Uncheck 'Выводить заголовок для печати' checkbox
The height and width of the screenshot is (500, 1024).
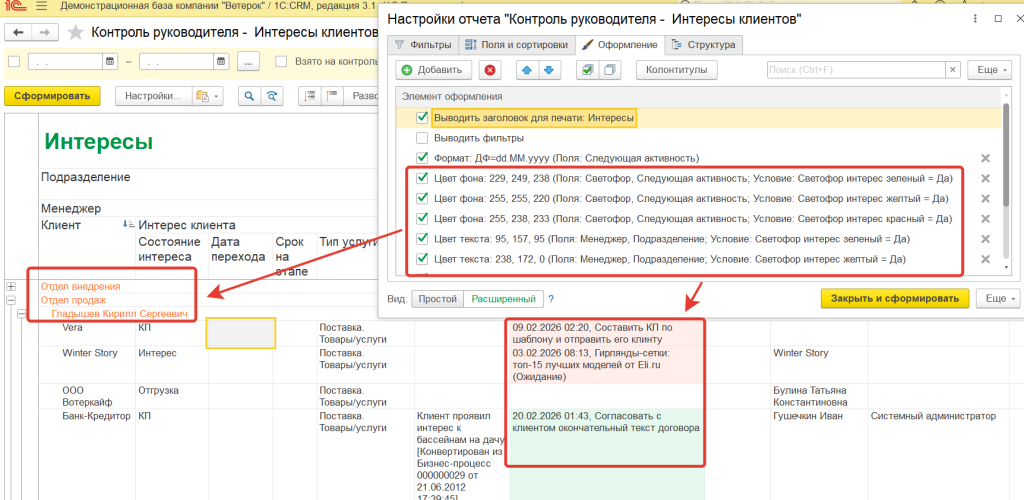422,118
